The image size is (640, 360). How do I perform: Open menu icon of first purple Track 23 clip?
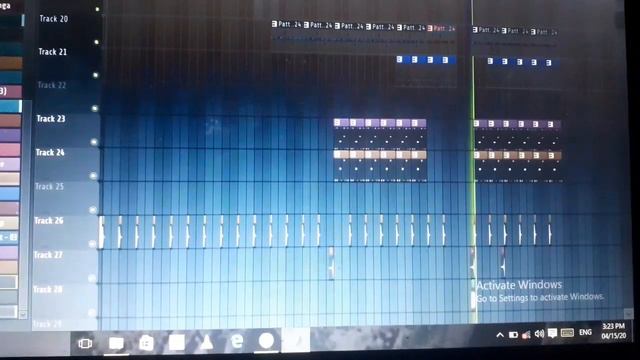pos(337,122)
